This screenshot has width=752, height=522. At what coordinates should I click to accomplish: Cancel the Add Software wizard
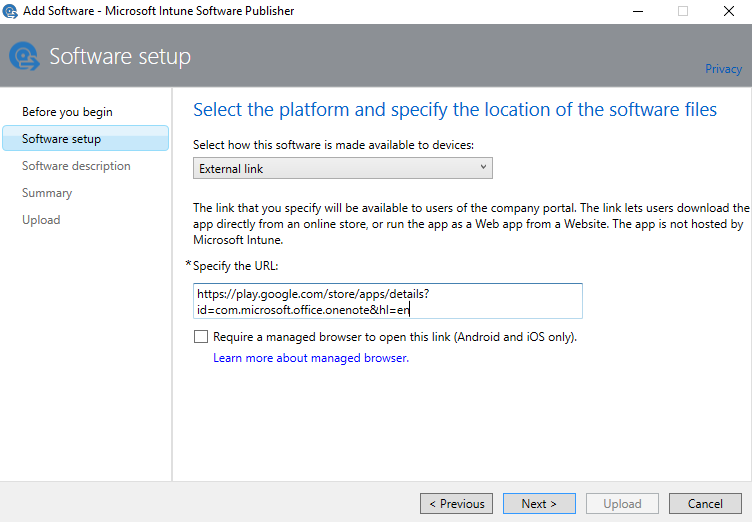click(x=705, y=504)
